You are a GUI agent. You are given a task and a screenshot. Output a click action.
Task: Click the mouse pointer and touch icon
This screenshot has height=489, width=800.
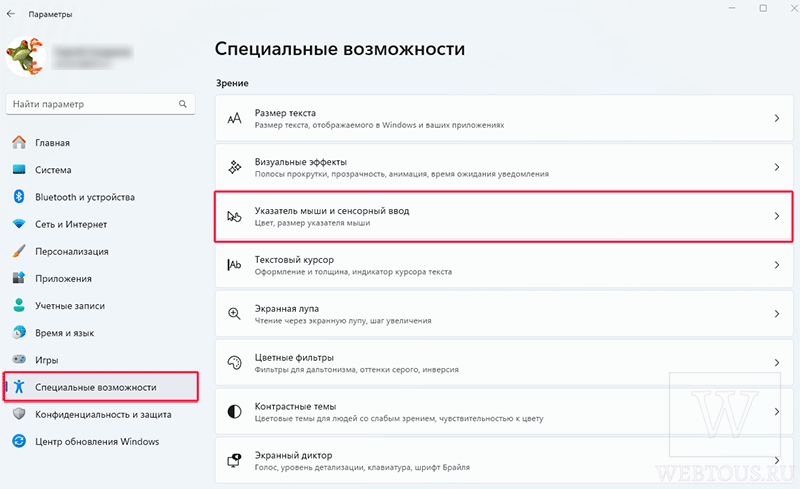pyautogui.click(x=234, y=216)
